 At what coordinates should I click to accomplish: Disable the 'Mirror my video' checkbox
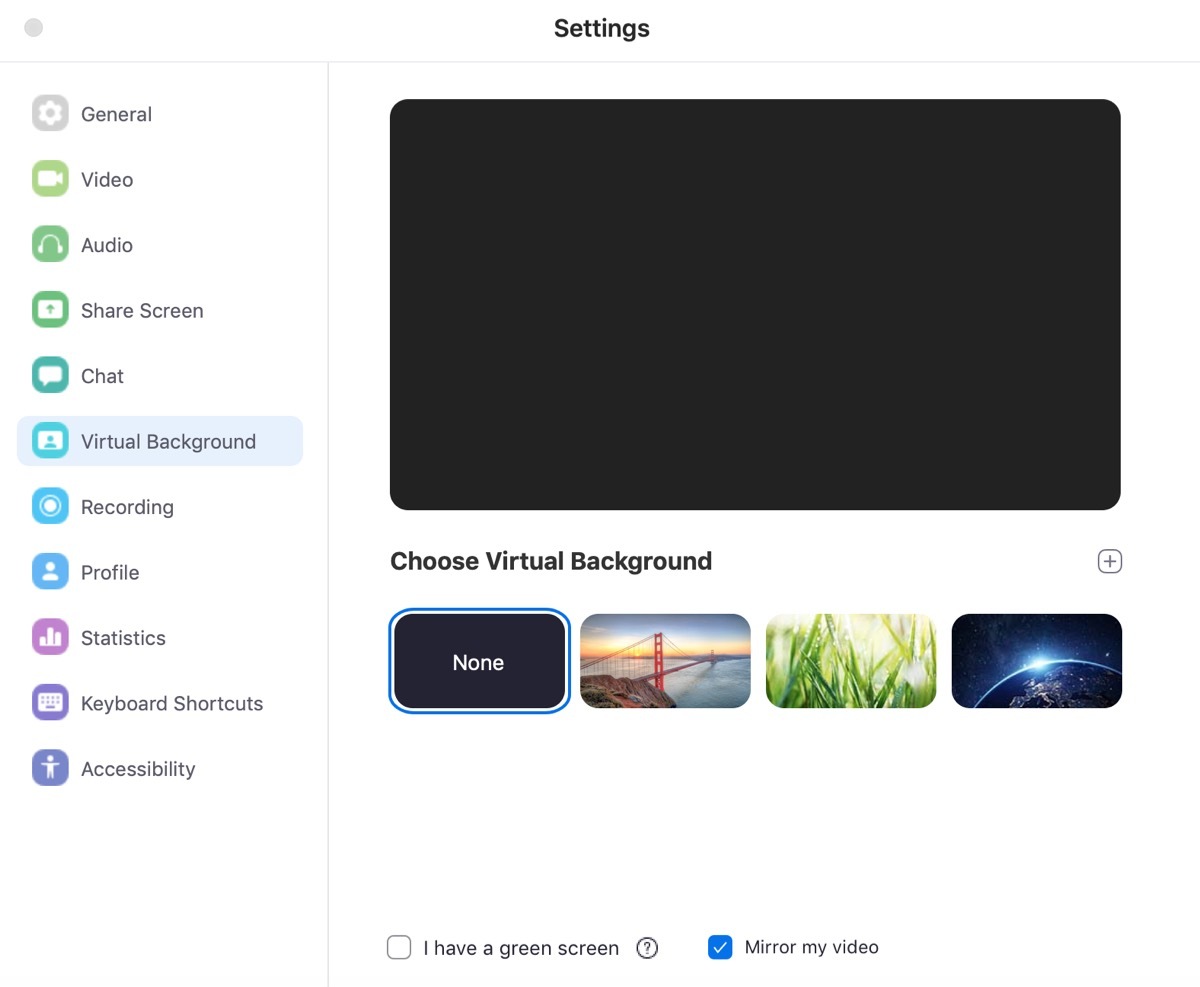[720, 946]
